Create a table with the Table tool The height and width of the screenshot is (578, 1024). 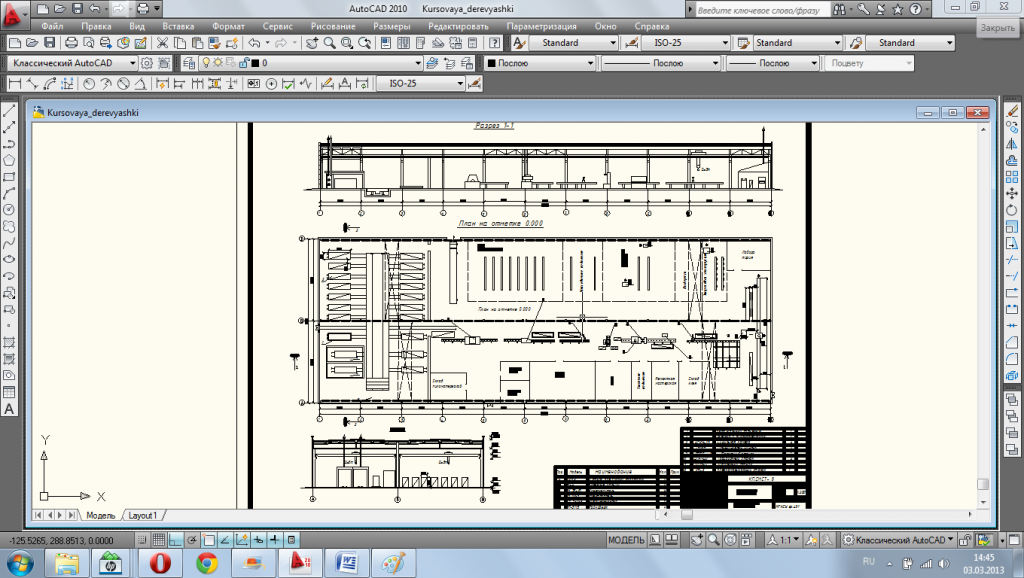(9, 393)
